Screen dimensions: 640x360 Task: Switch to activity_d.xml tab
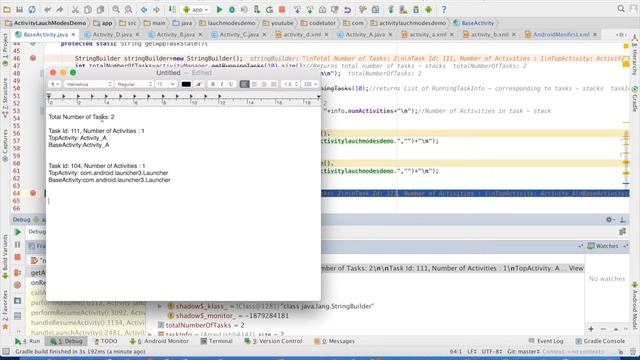302,34
